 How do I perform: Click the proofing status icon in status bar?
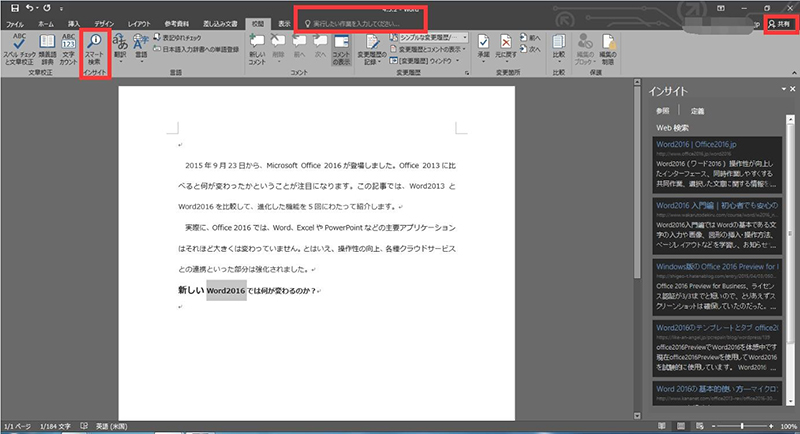tap(84, 426)
